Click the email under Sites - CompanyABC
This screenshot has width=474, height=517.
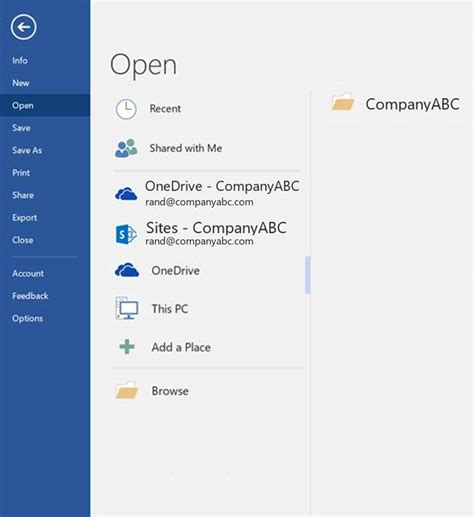[x=199, y=241]
